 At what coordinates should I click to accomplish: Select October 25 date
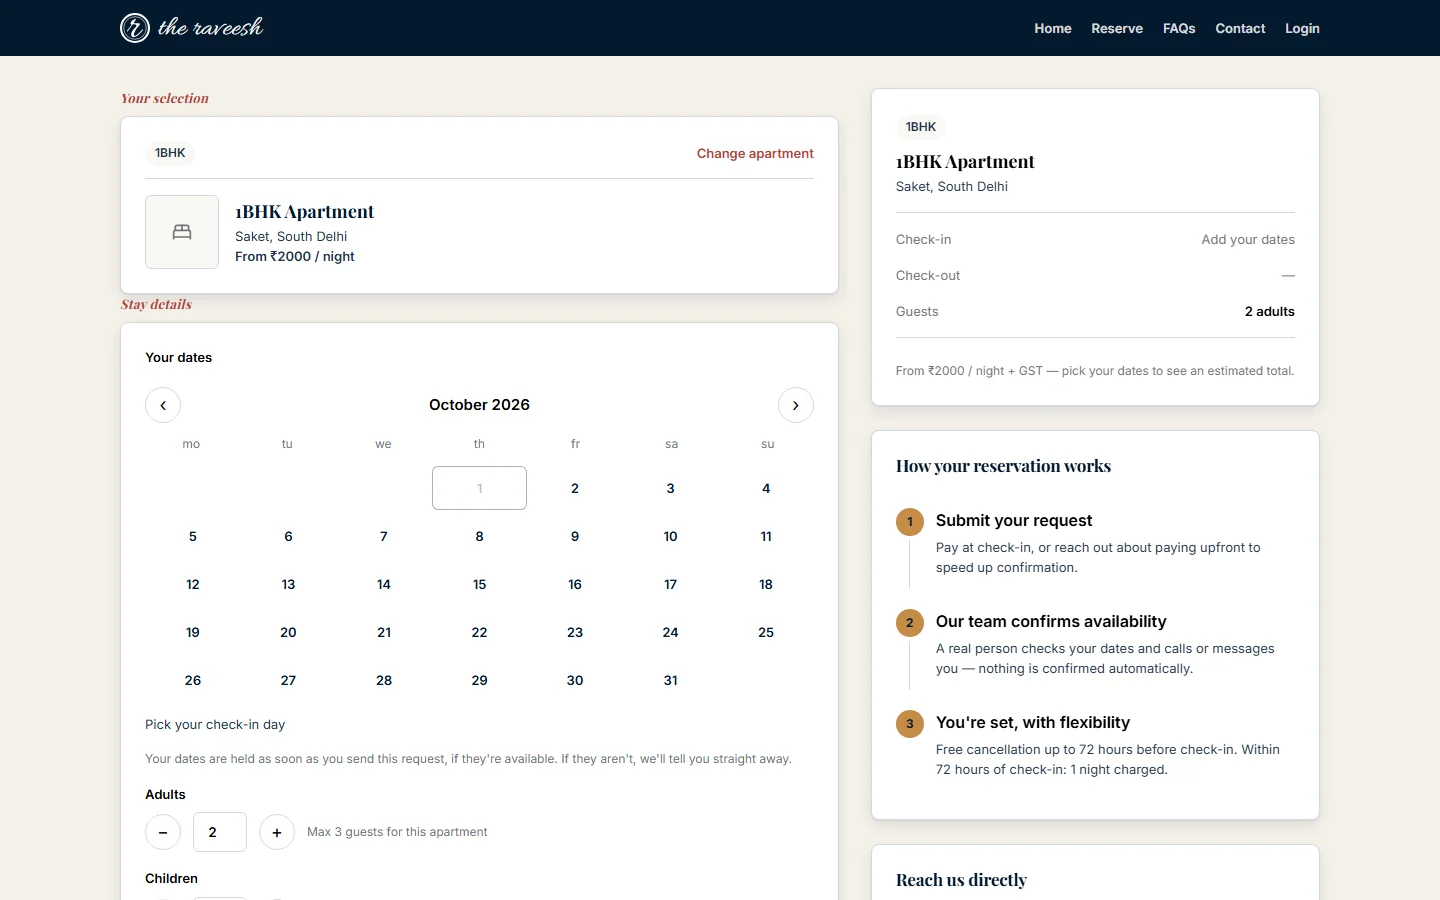pyautogui.click(x=766, y=632)
